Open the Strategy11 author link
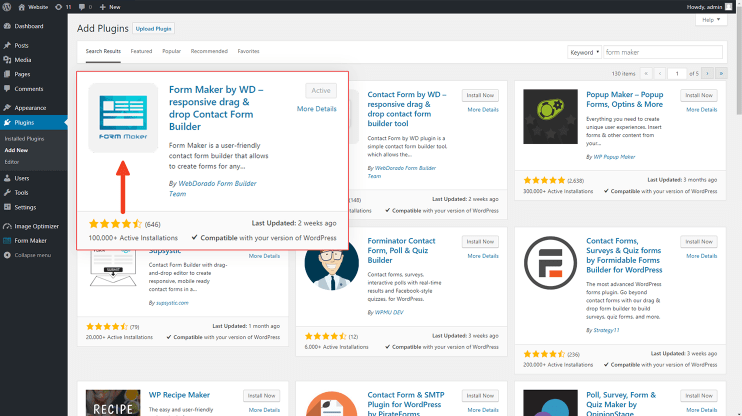 (x=606, y=330)
